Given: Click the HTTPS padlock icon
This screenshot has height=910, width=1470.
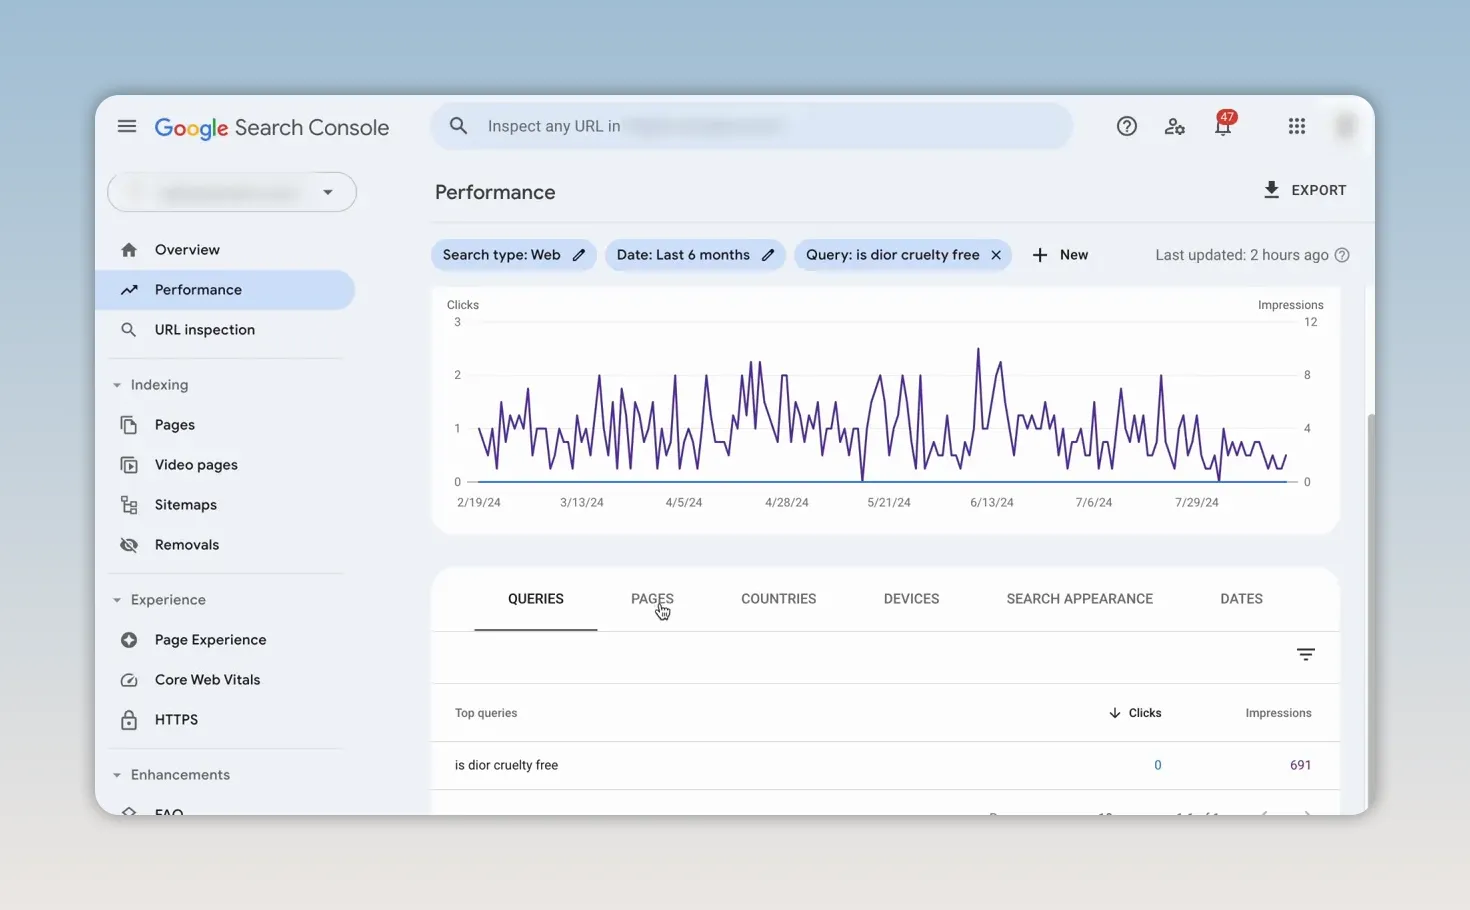Looking at the screenshot, I should point(129,720).
